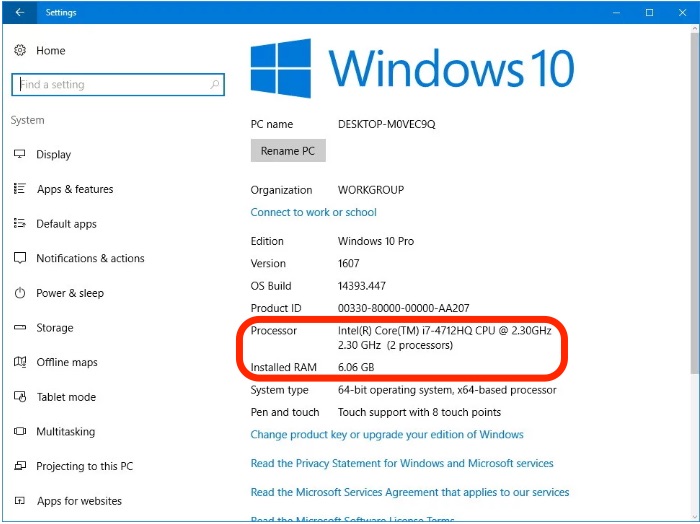The height and width of the screenshot is (524, 700).
Task: Click the Apps & features list icon
Action: tap(20, 188)
